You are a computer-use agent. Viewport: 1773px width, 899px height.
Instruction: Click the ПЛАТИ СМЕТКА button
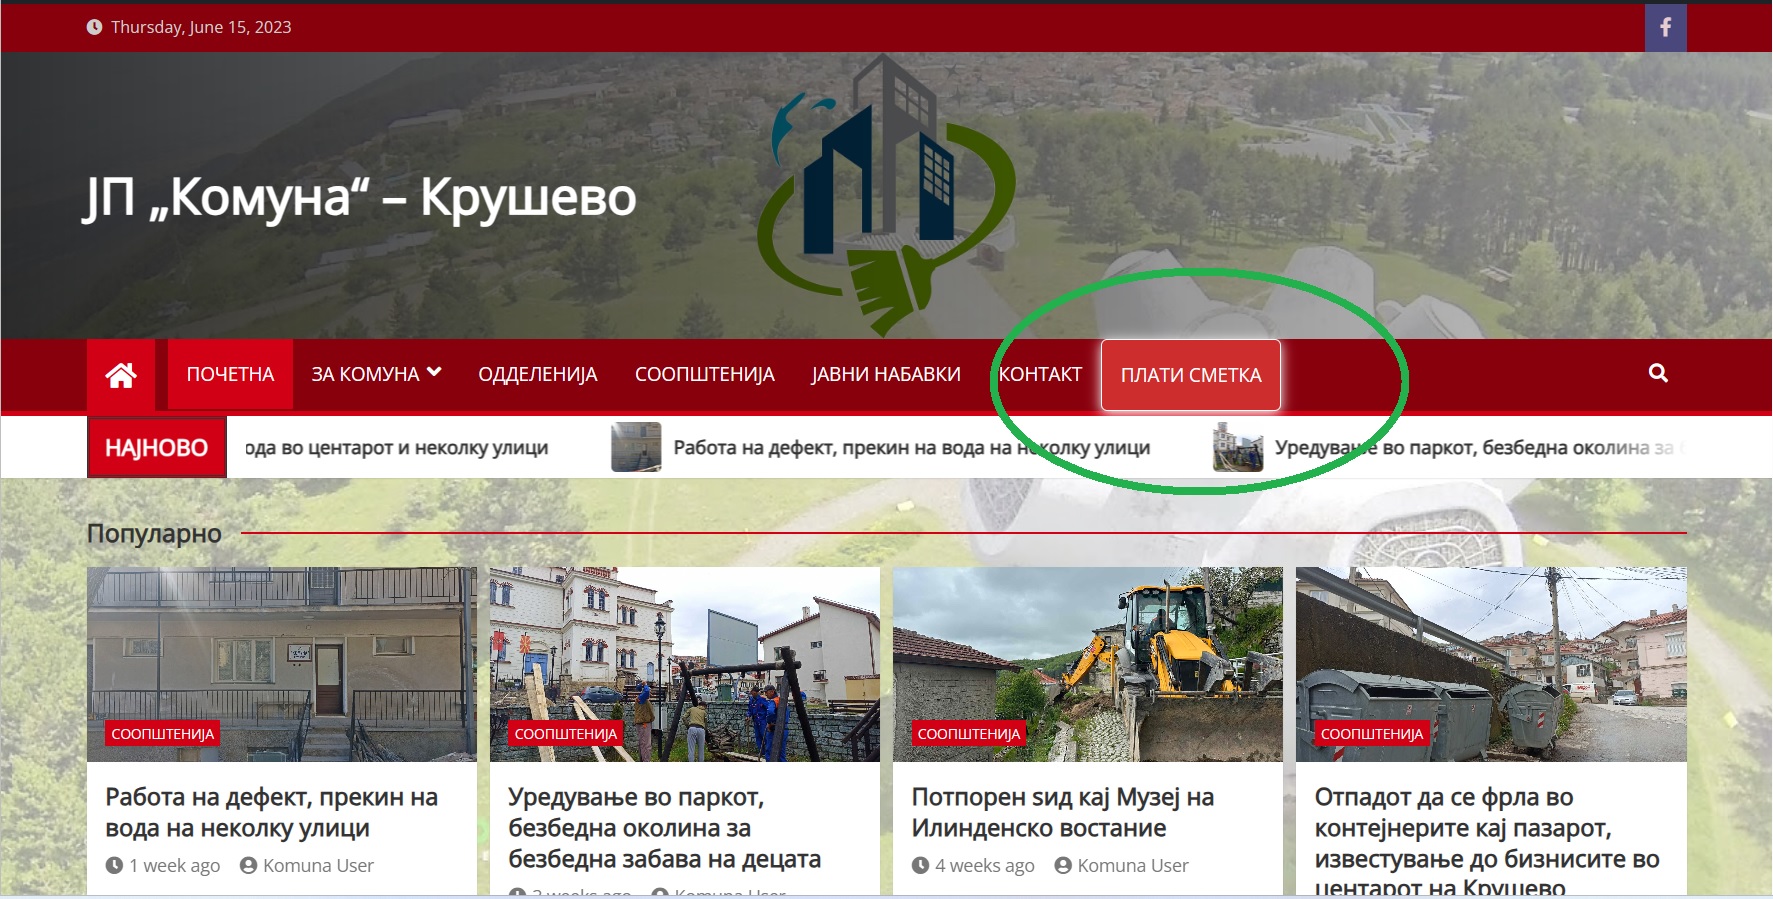click(x=1191, y=375)
